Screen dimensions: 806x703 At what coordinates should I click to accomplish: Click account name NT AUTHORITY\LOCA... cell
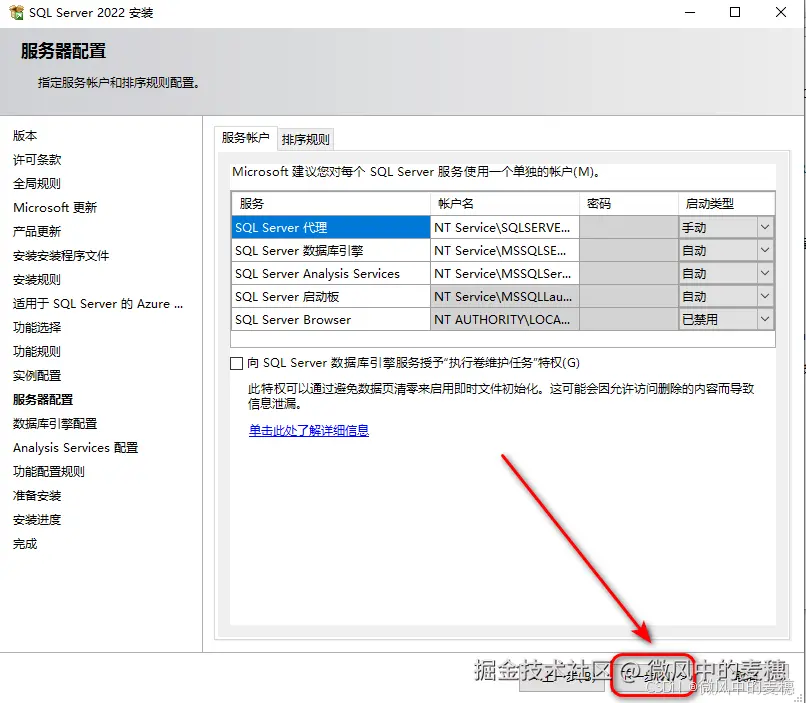(505, 320)
